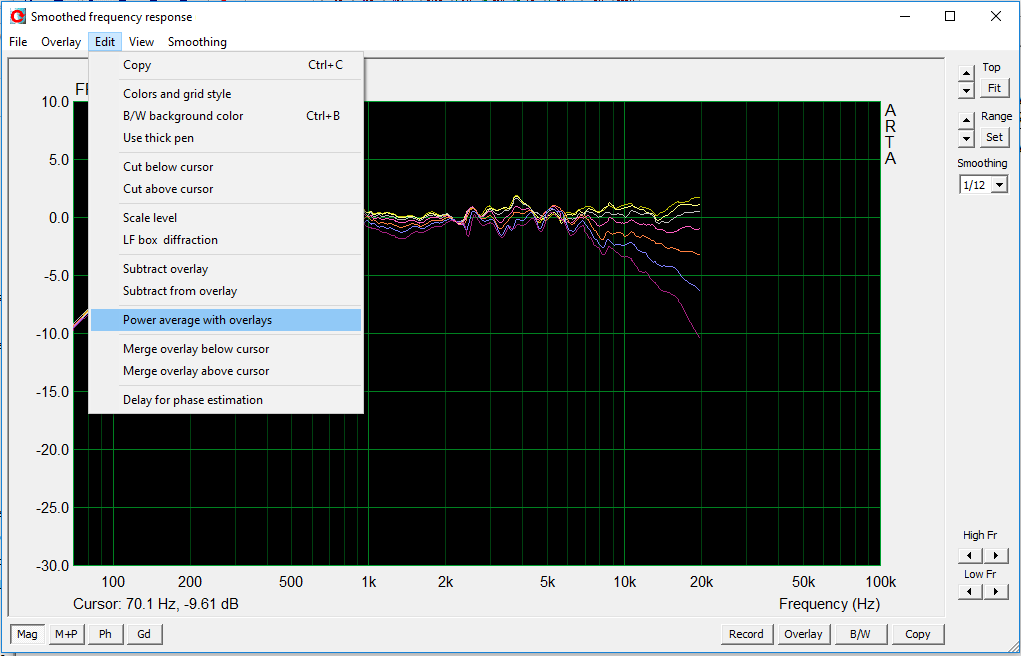Switch to Gd group delay view

point(144,634)
